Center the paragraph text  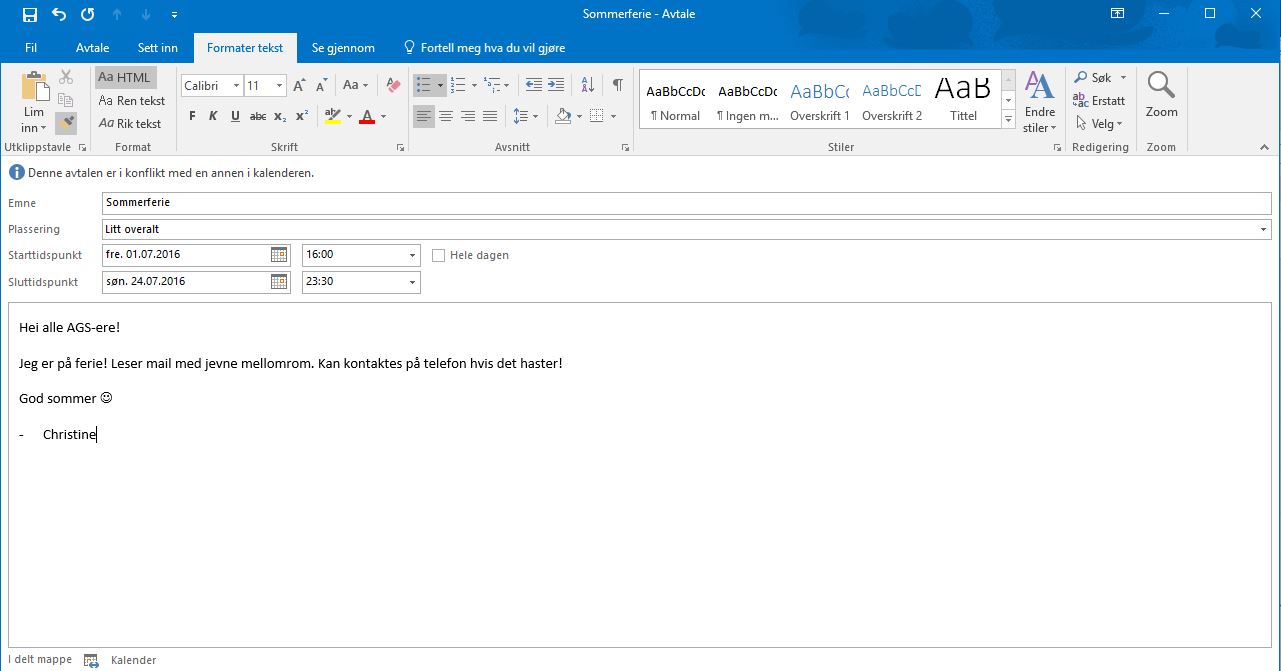(446, 116)
